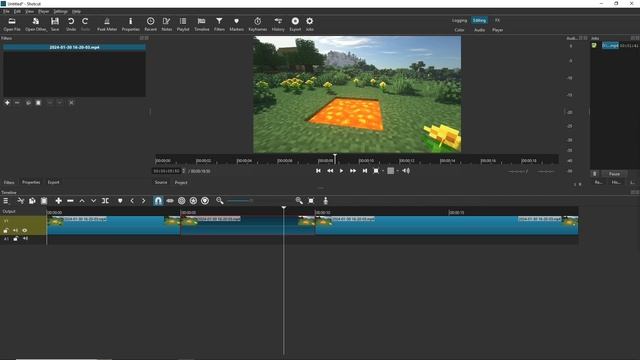
Task: Open the player zoom dropdown
Action: pos(383,171)
